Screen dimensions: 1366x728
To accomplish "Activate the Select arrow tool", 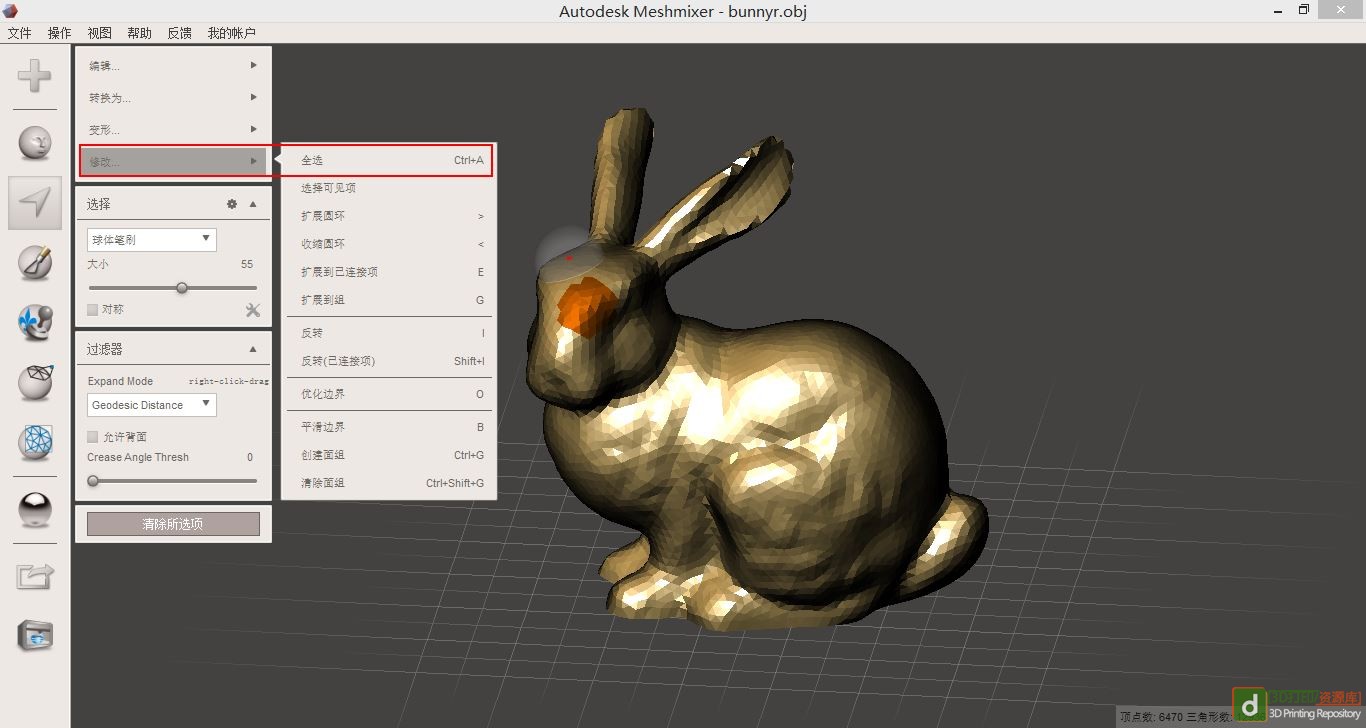I will point(35,203).
